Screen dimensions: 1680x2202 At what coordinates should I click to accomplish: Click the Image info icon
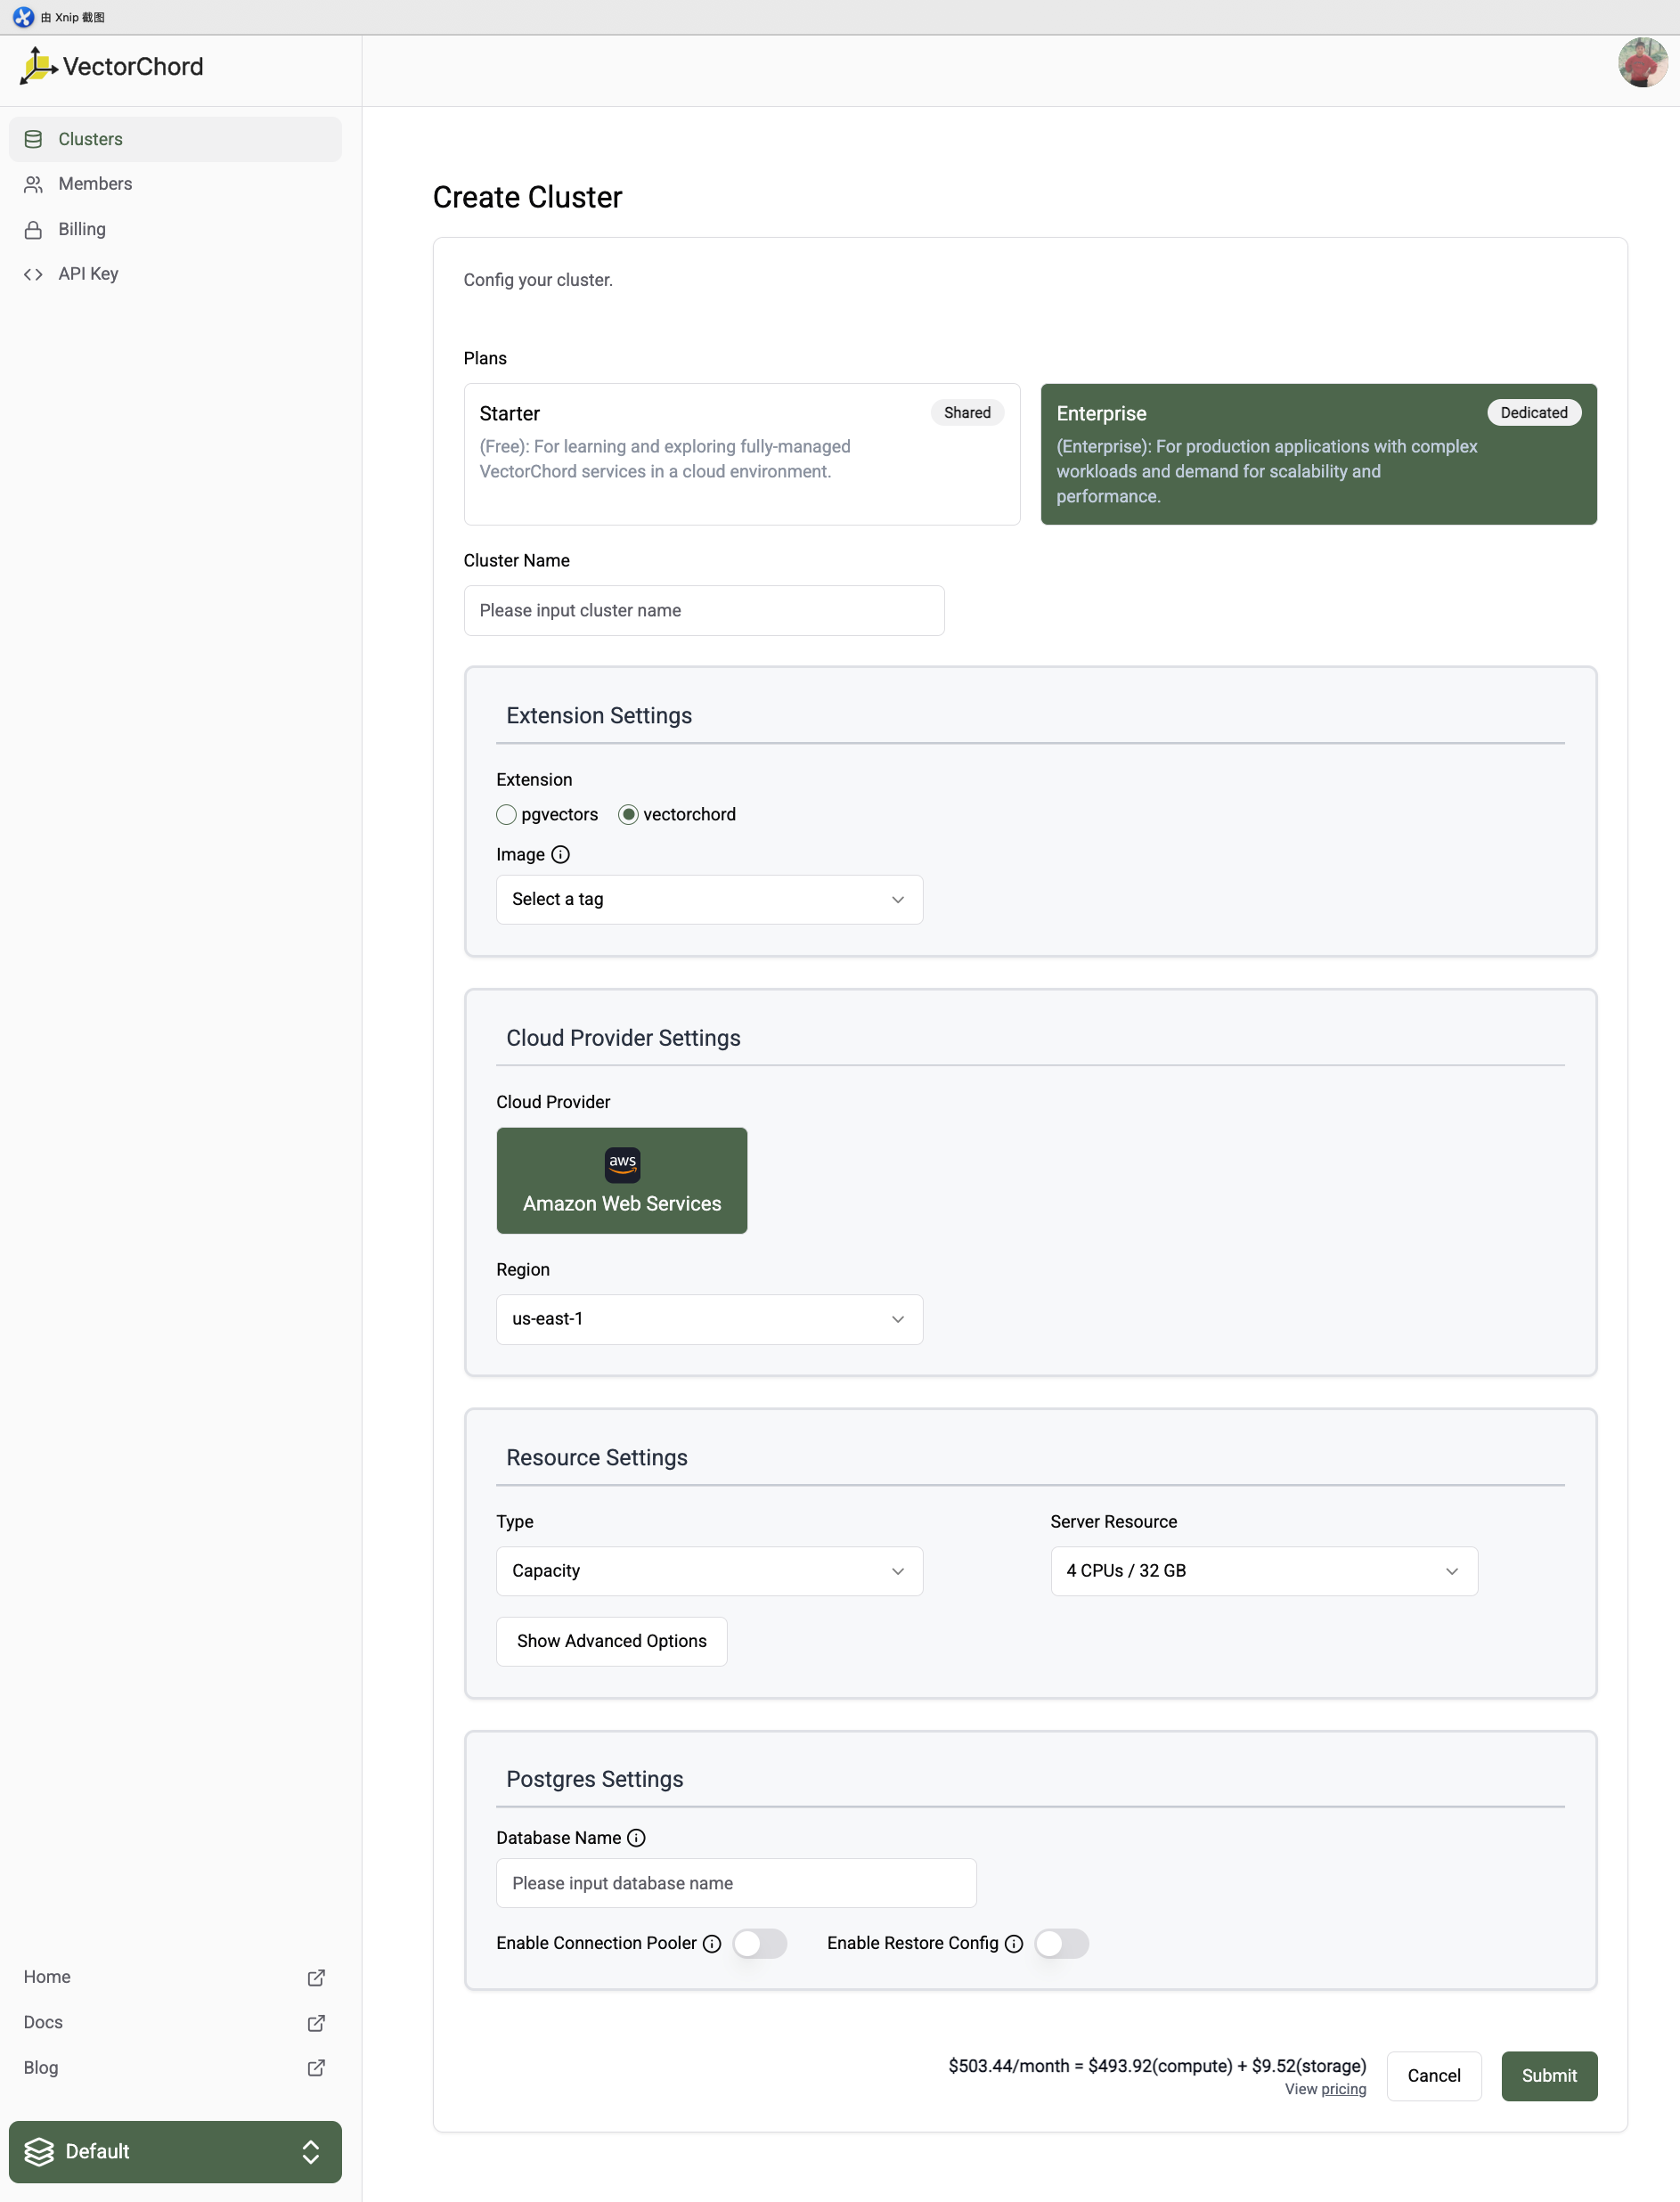click(x=560, y=854)
